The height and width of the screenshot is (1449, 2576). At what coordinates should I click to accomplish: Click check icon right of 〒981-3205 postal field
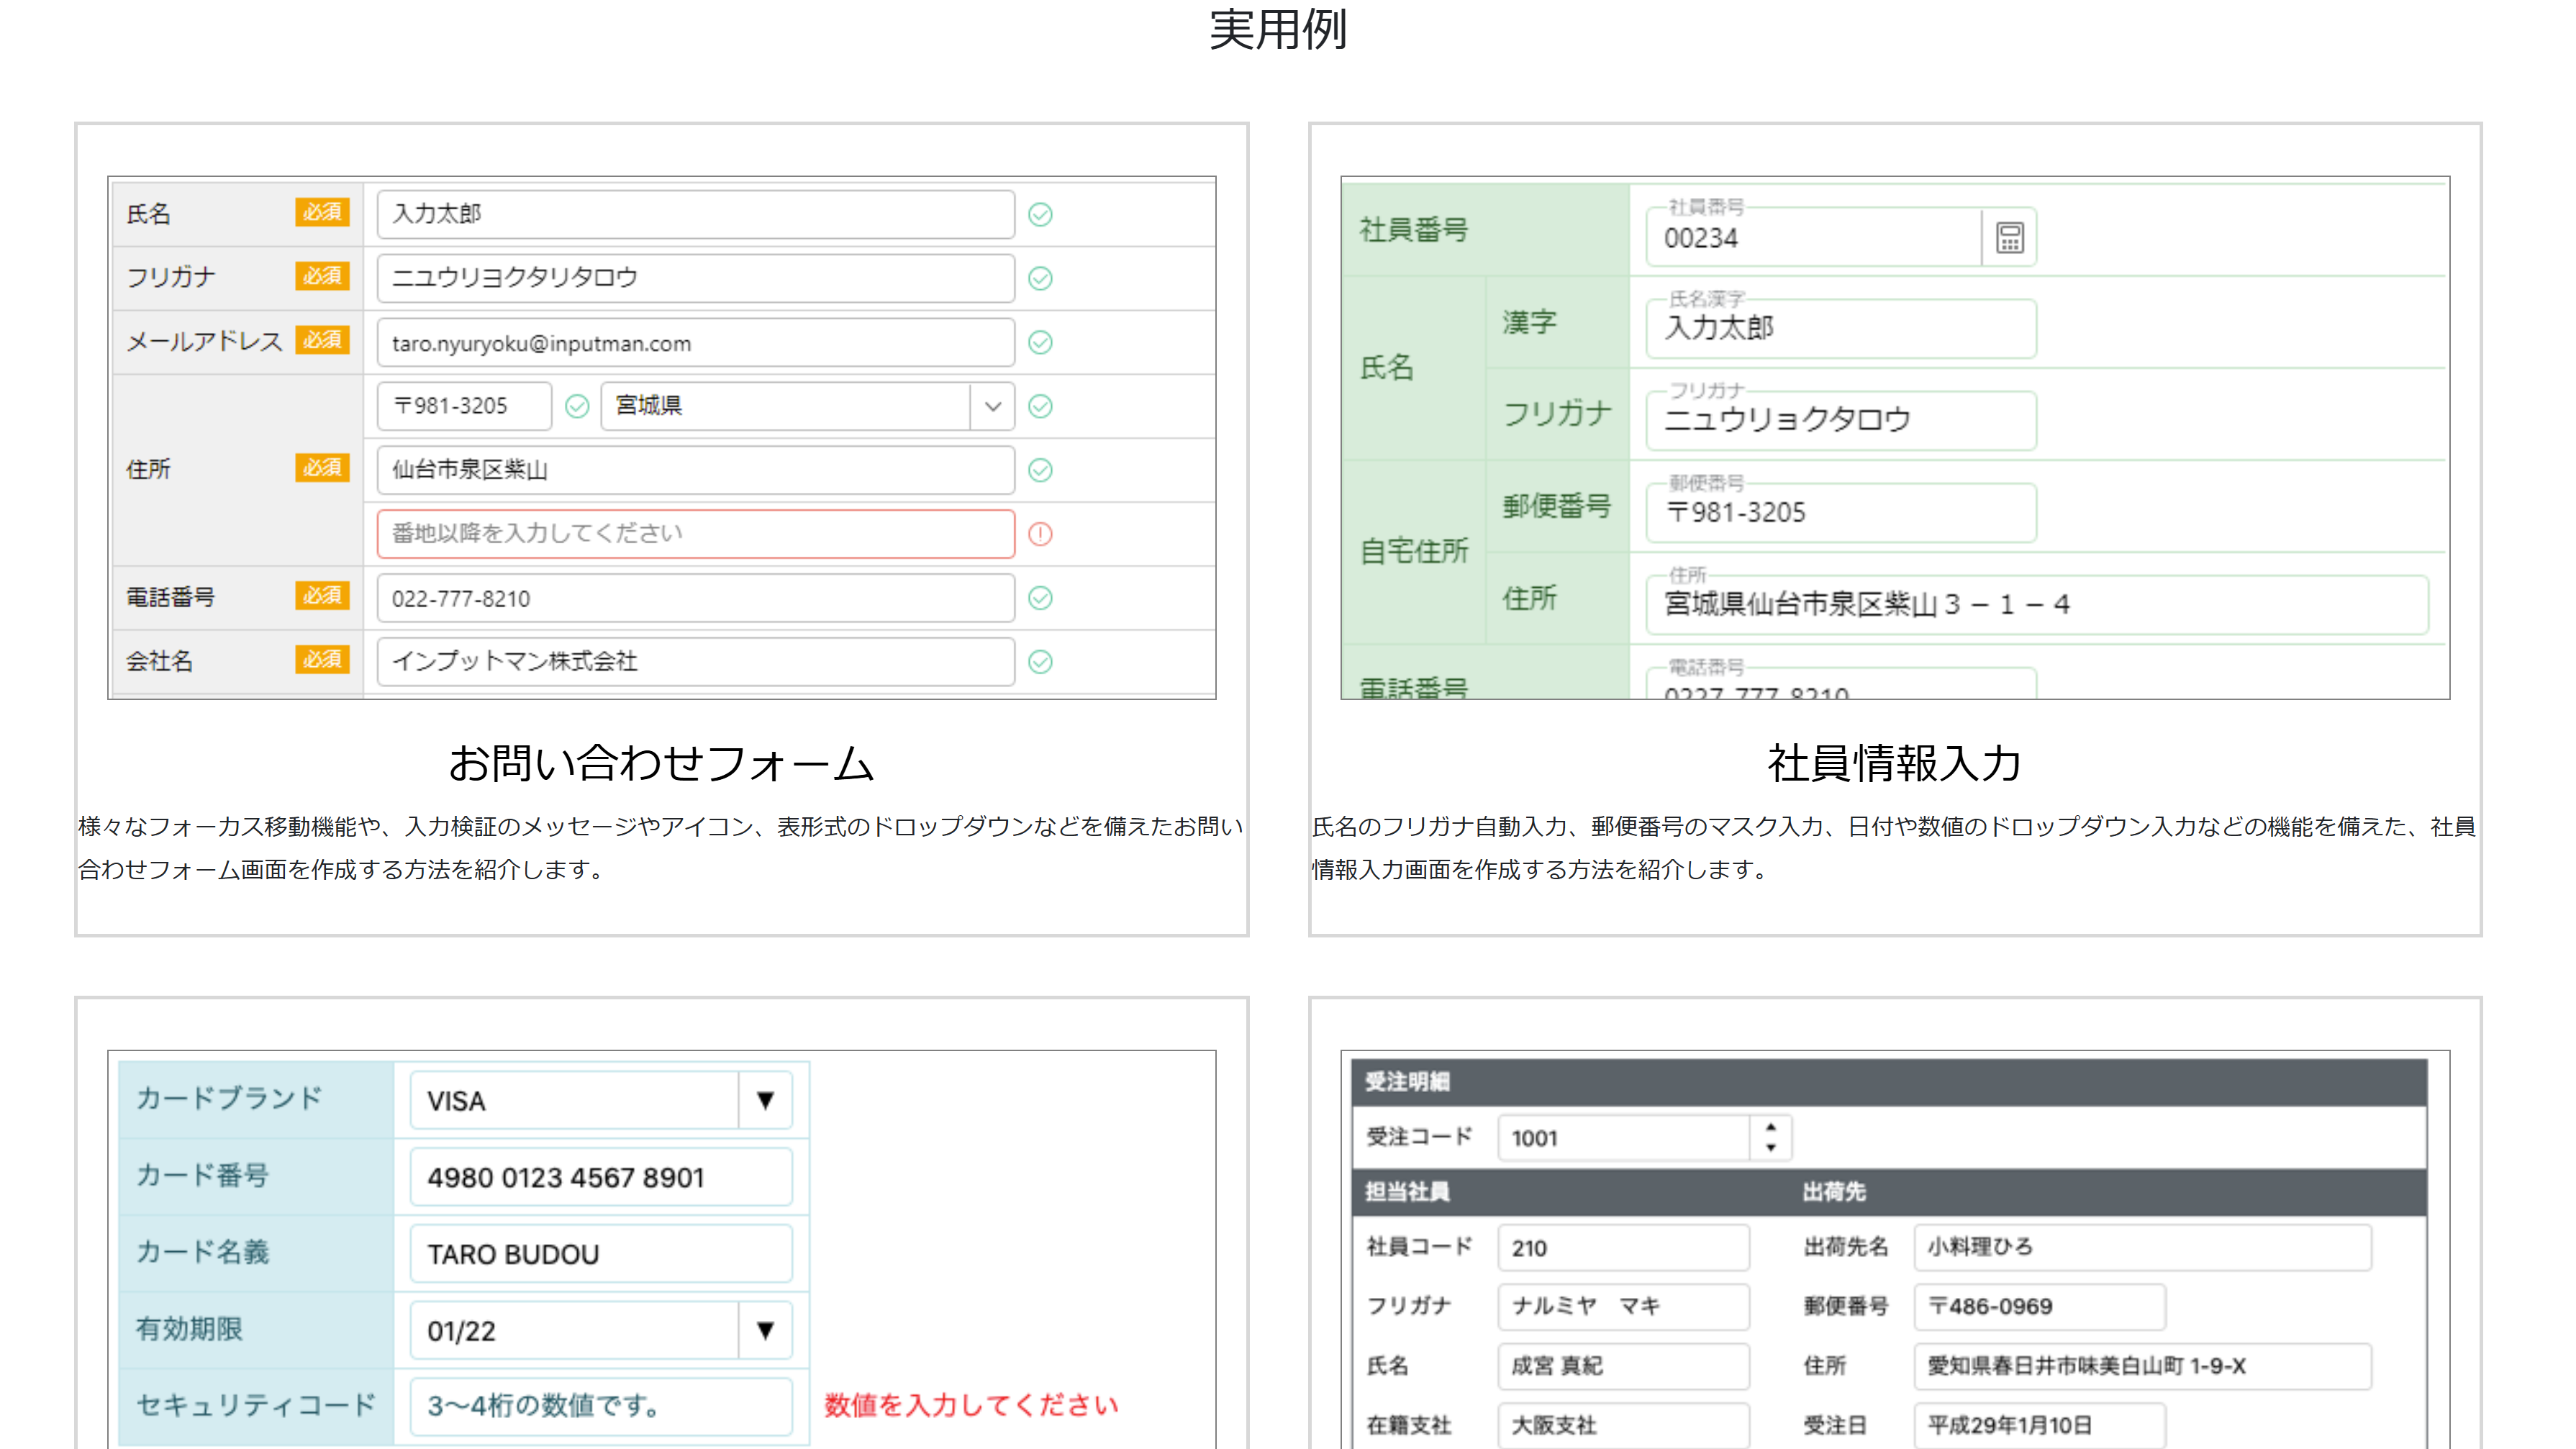click(577, 406)
